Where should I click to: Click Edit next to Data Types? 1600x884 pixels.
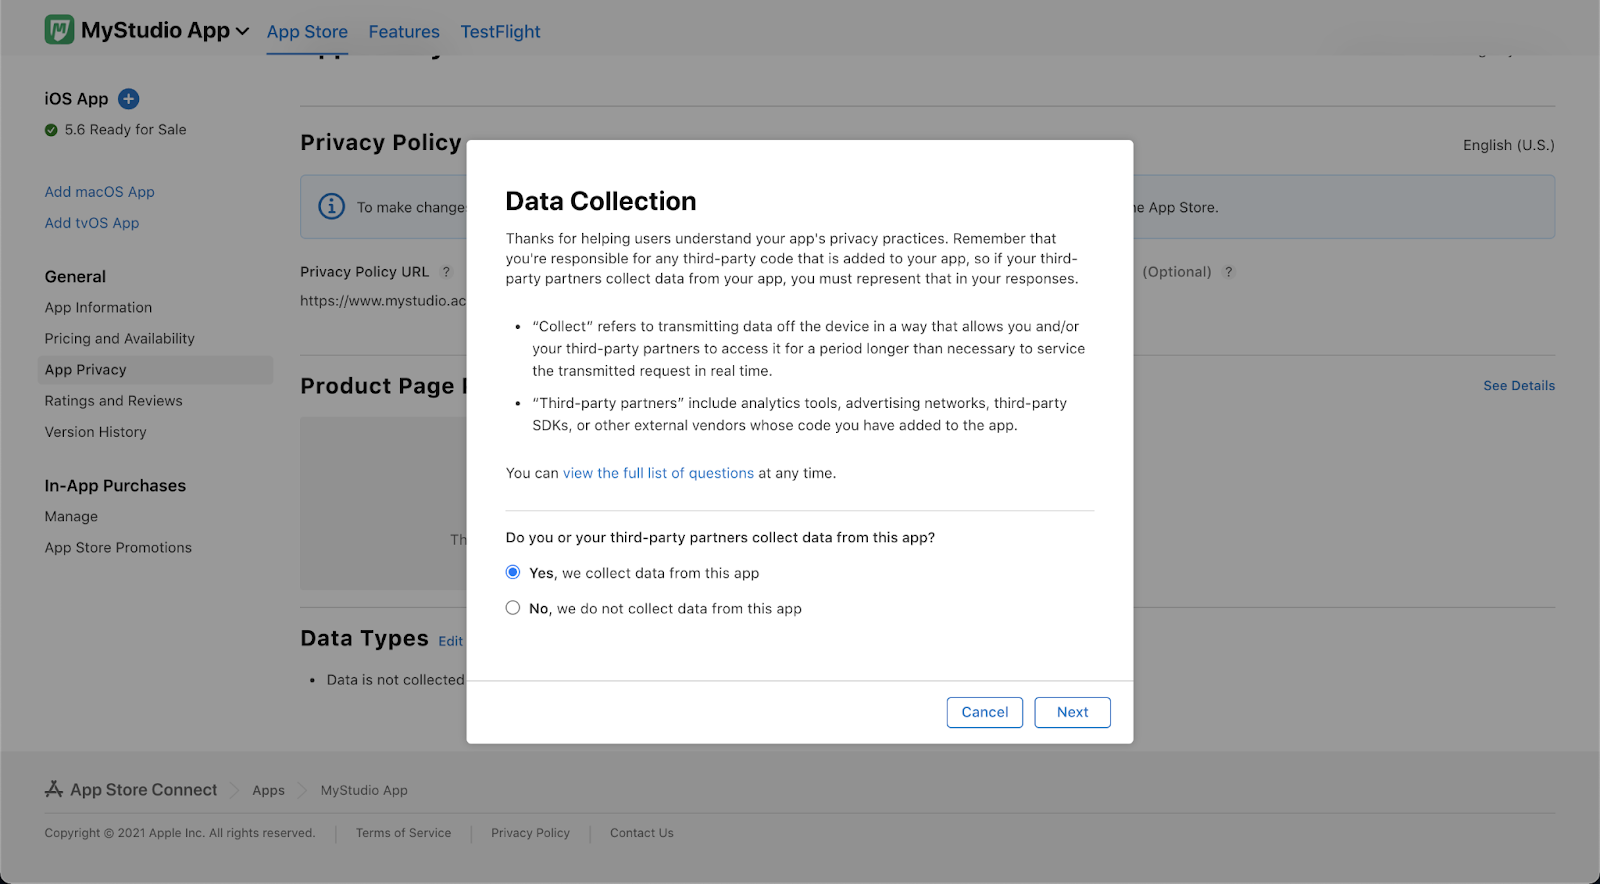[450, 641]
